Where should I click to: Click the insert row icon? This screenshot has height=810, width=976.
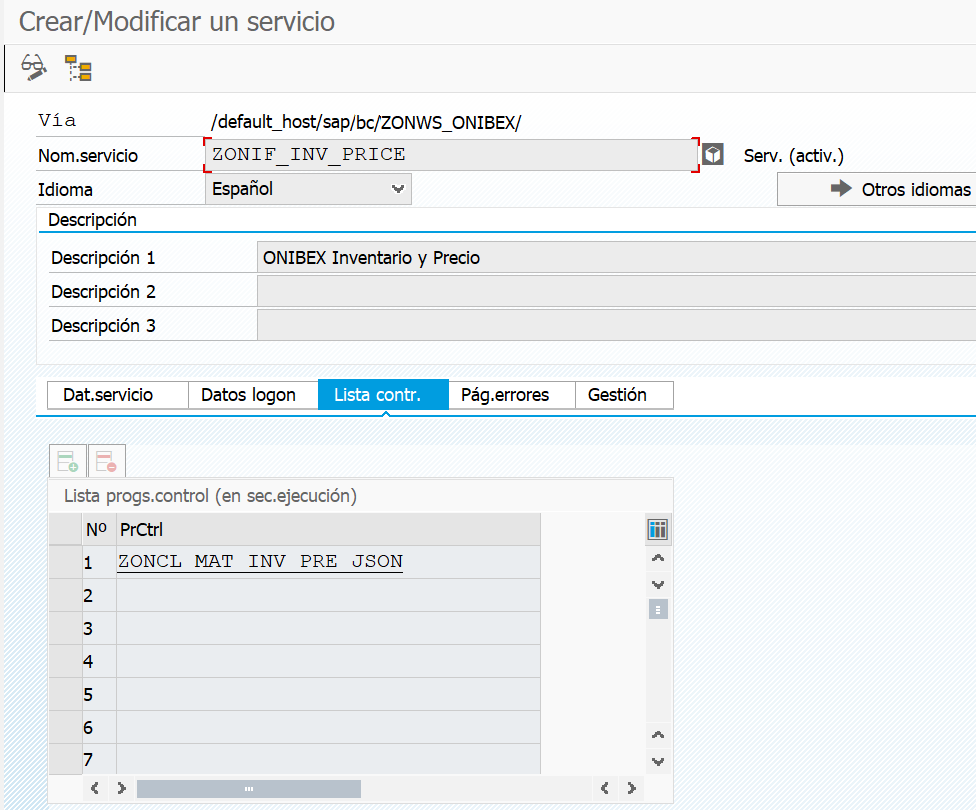pos(68,461)
